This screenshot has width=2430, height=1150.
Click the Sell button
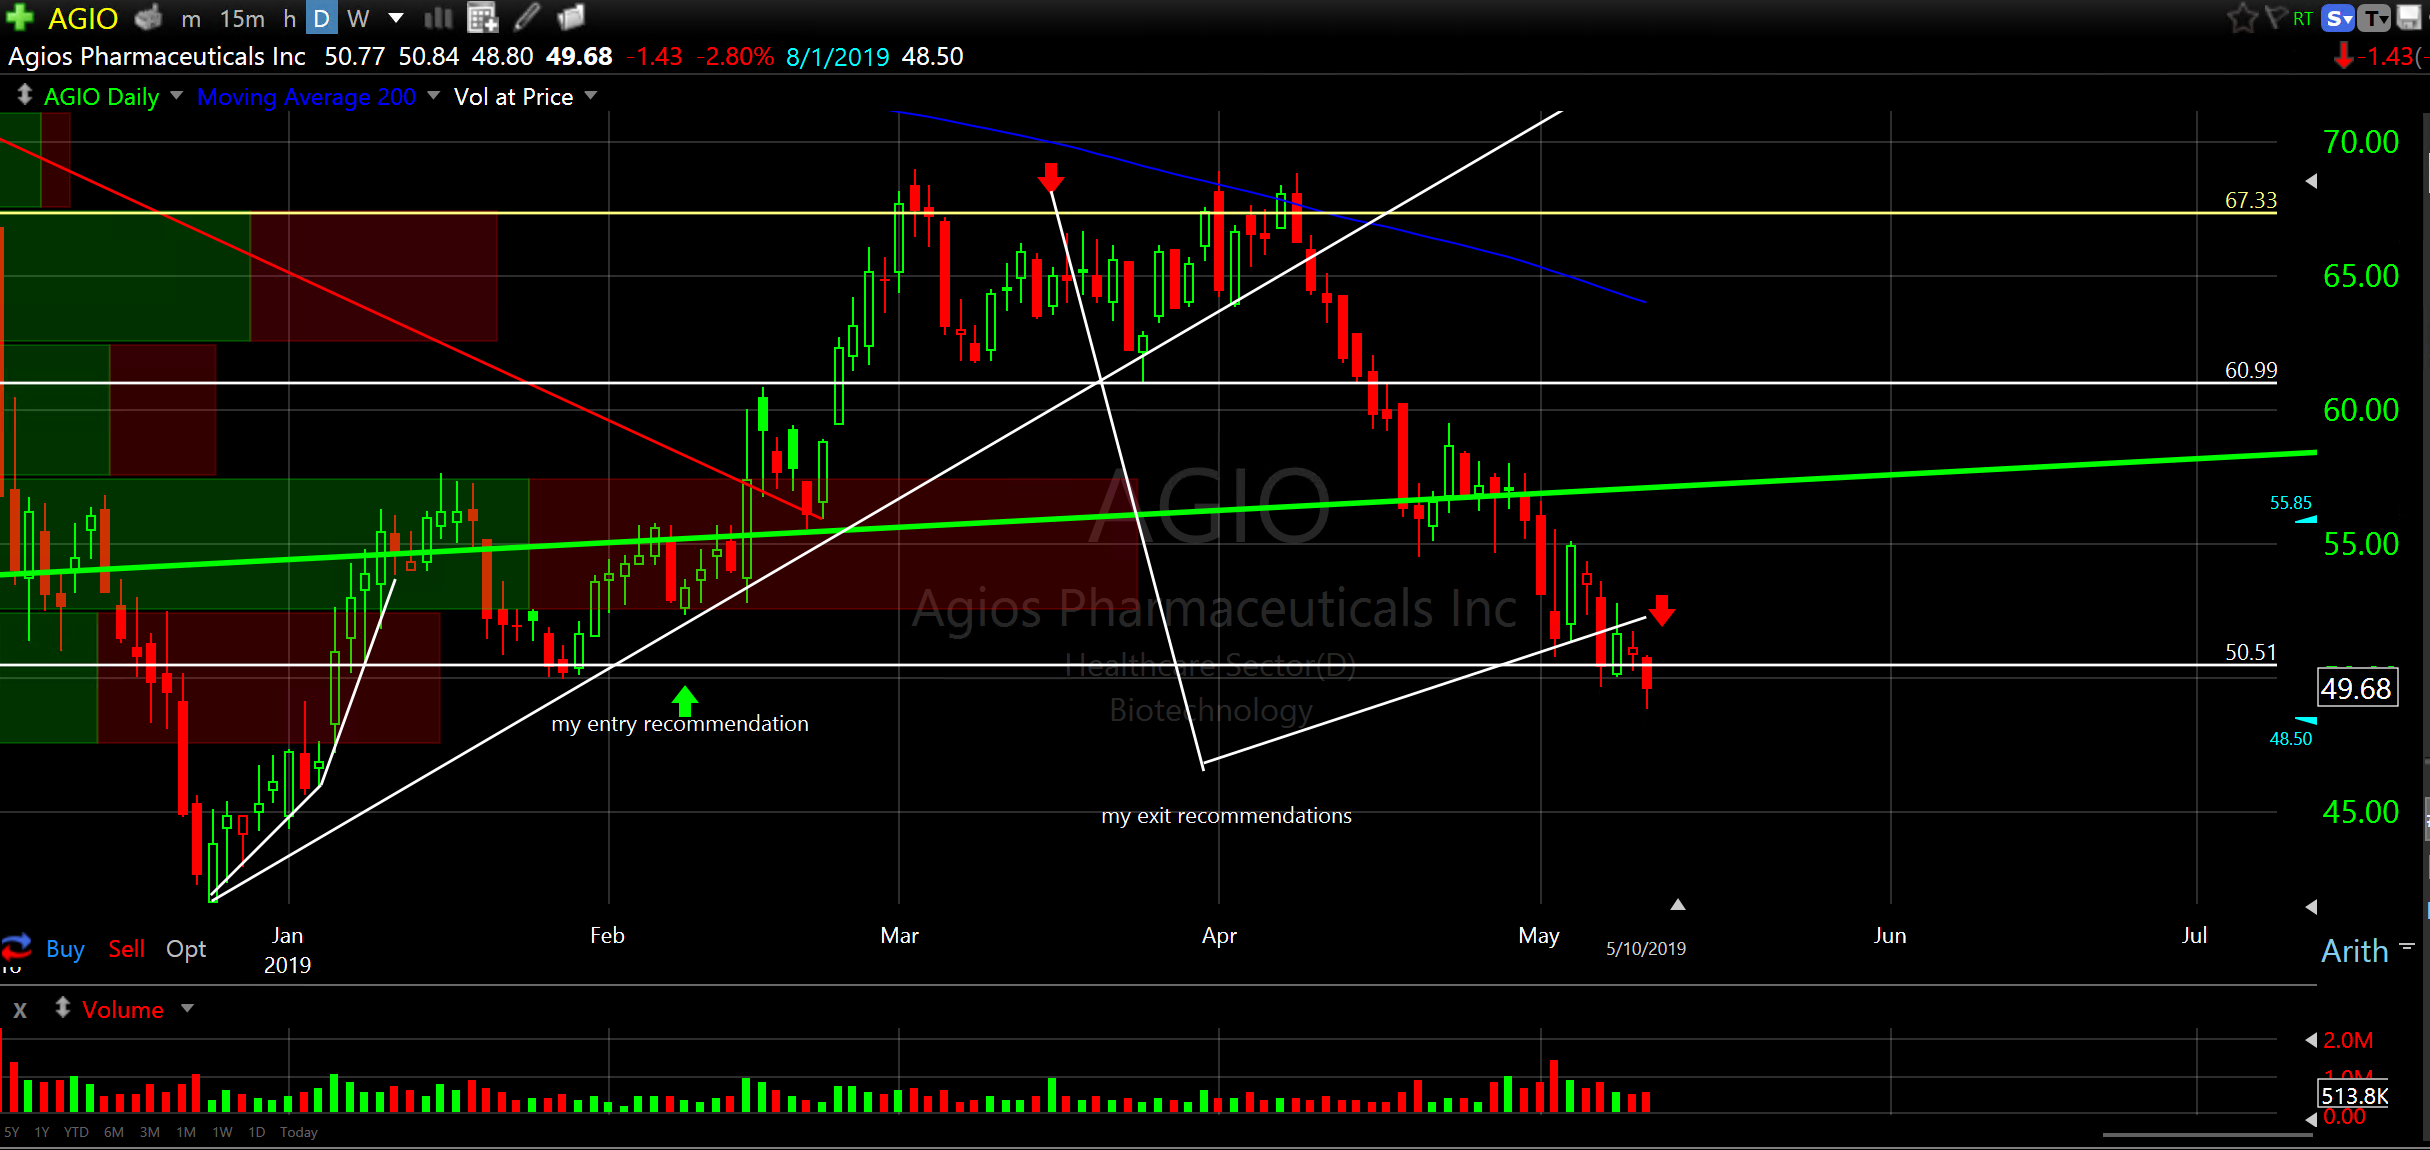click(127, 949)
